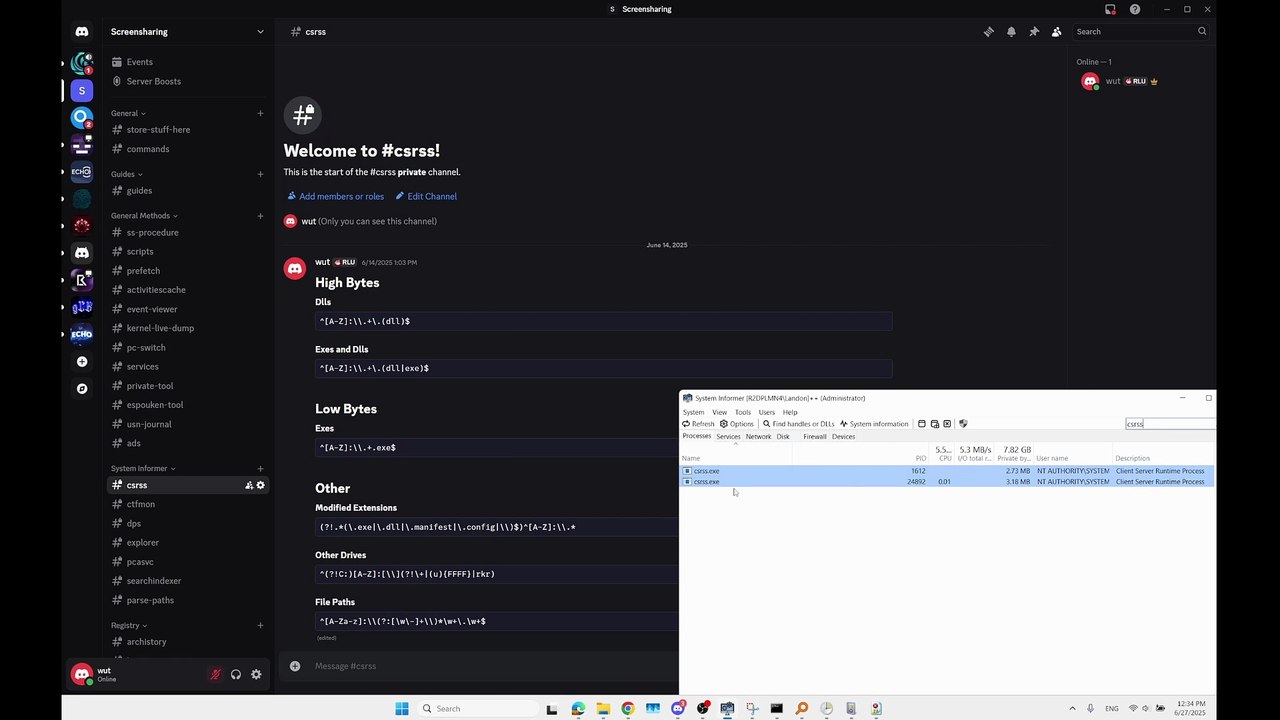Open the explorer channel

click(187, 543)
